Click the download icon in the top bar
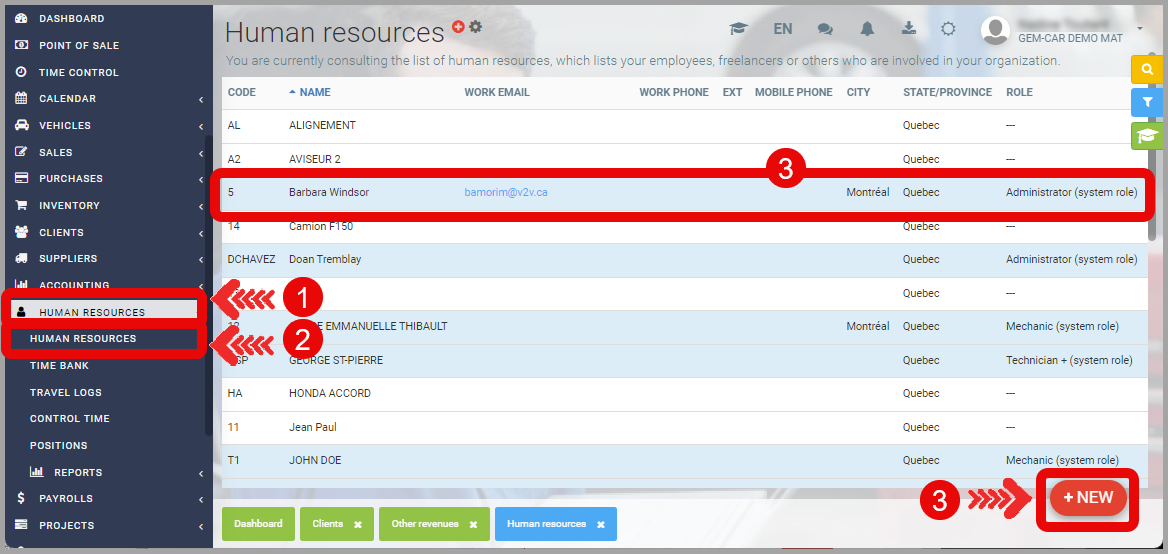Viewport: 1168px width, 554px height. 908,28
